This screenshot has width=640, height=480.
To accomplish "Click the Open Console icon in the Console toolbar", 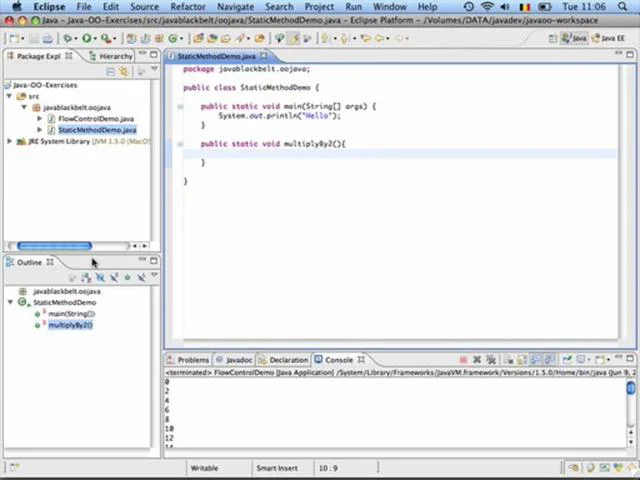I will pos(600,360).
